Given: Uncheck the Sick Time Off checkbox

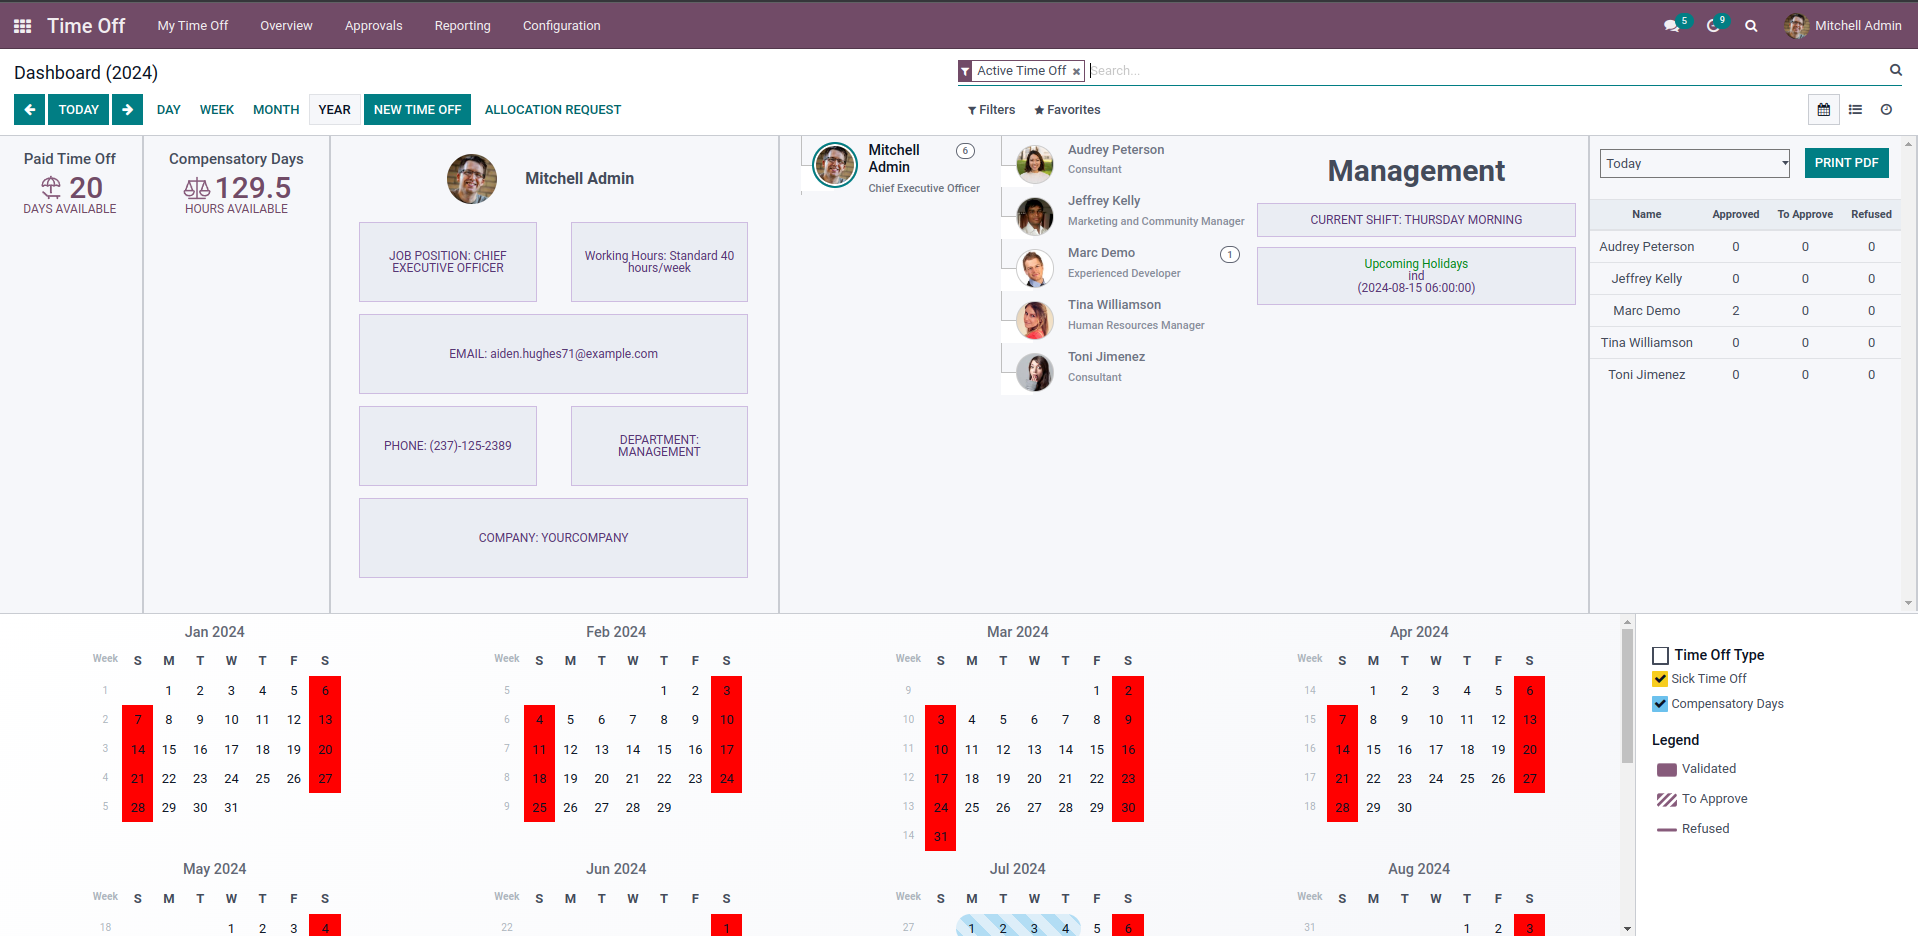Looking at the screenshot, I should (1660, 679).
